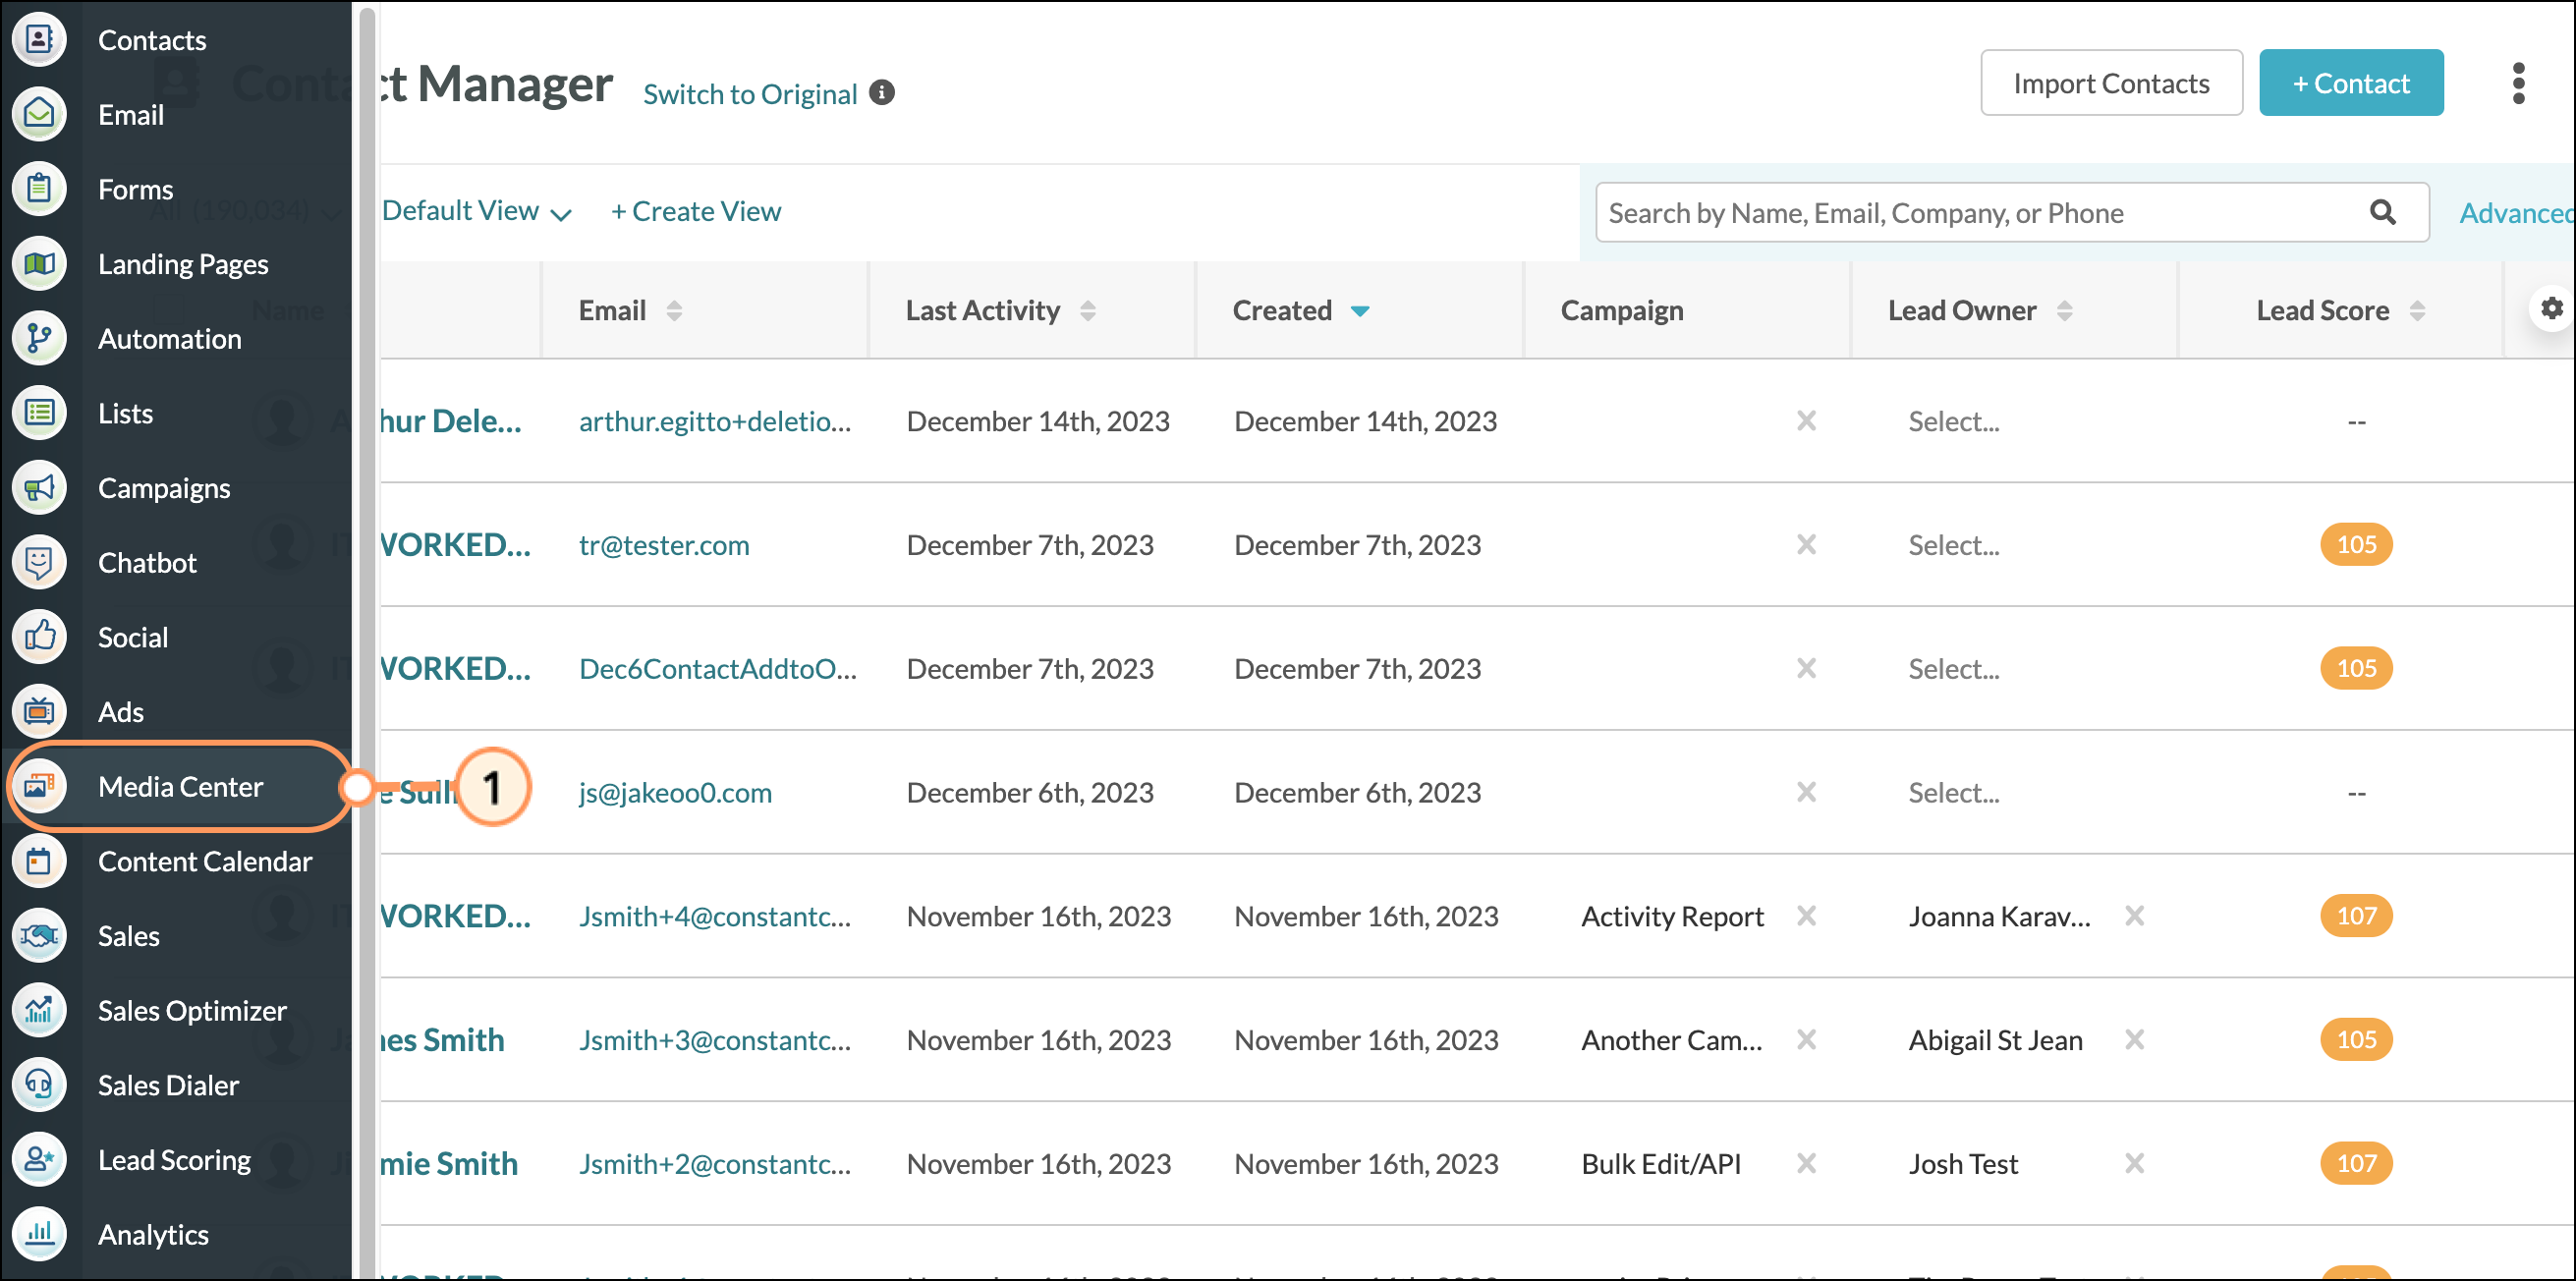Screen dimensions: 2576x1281
Task: Open Lead Owner select for tr@tester.com row
Action: tap(1953, 545)
